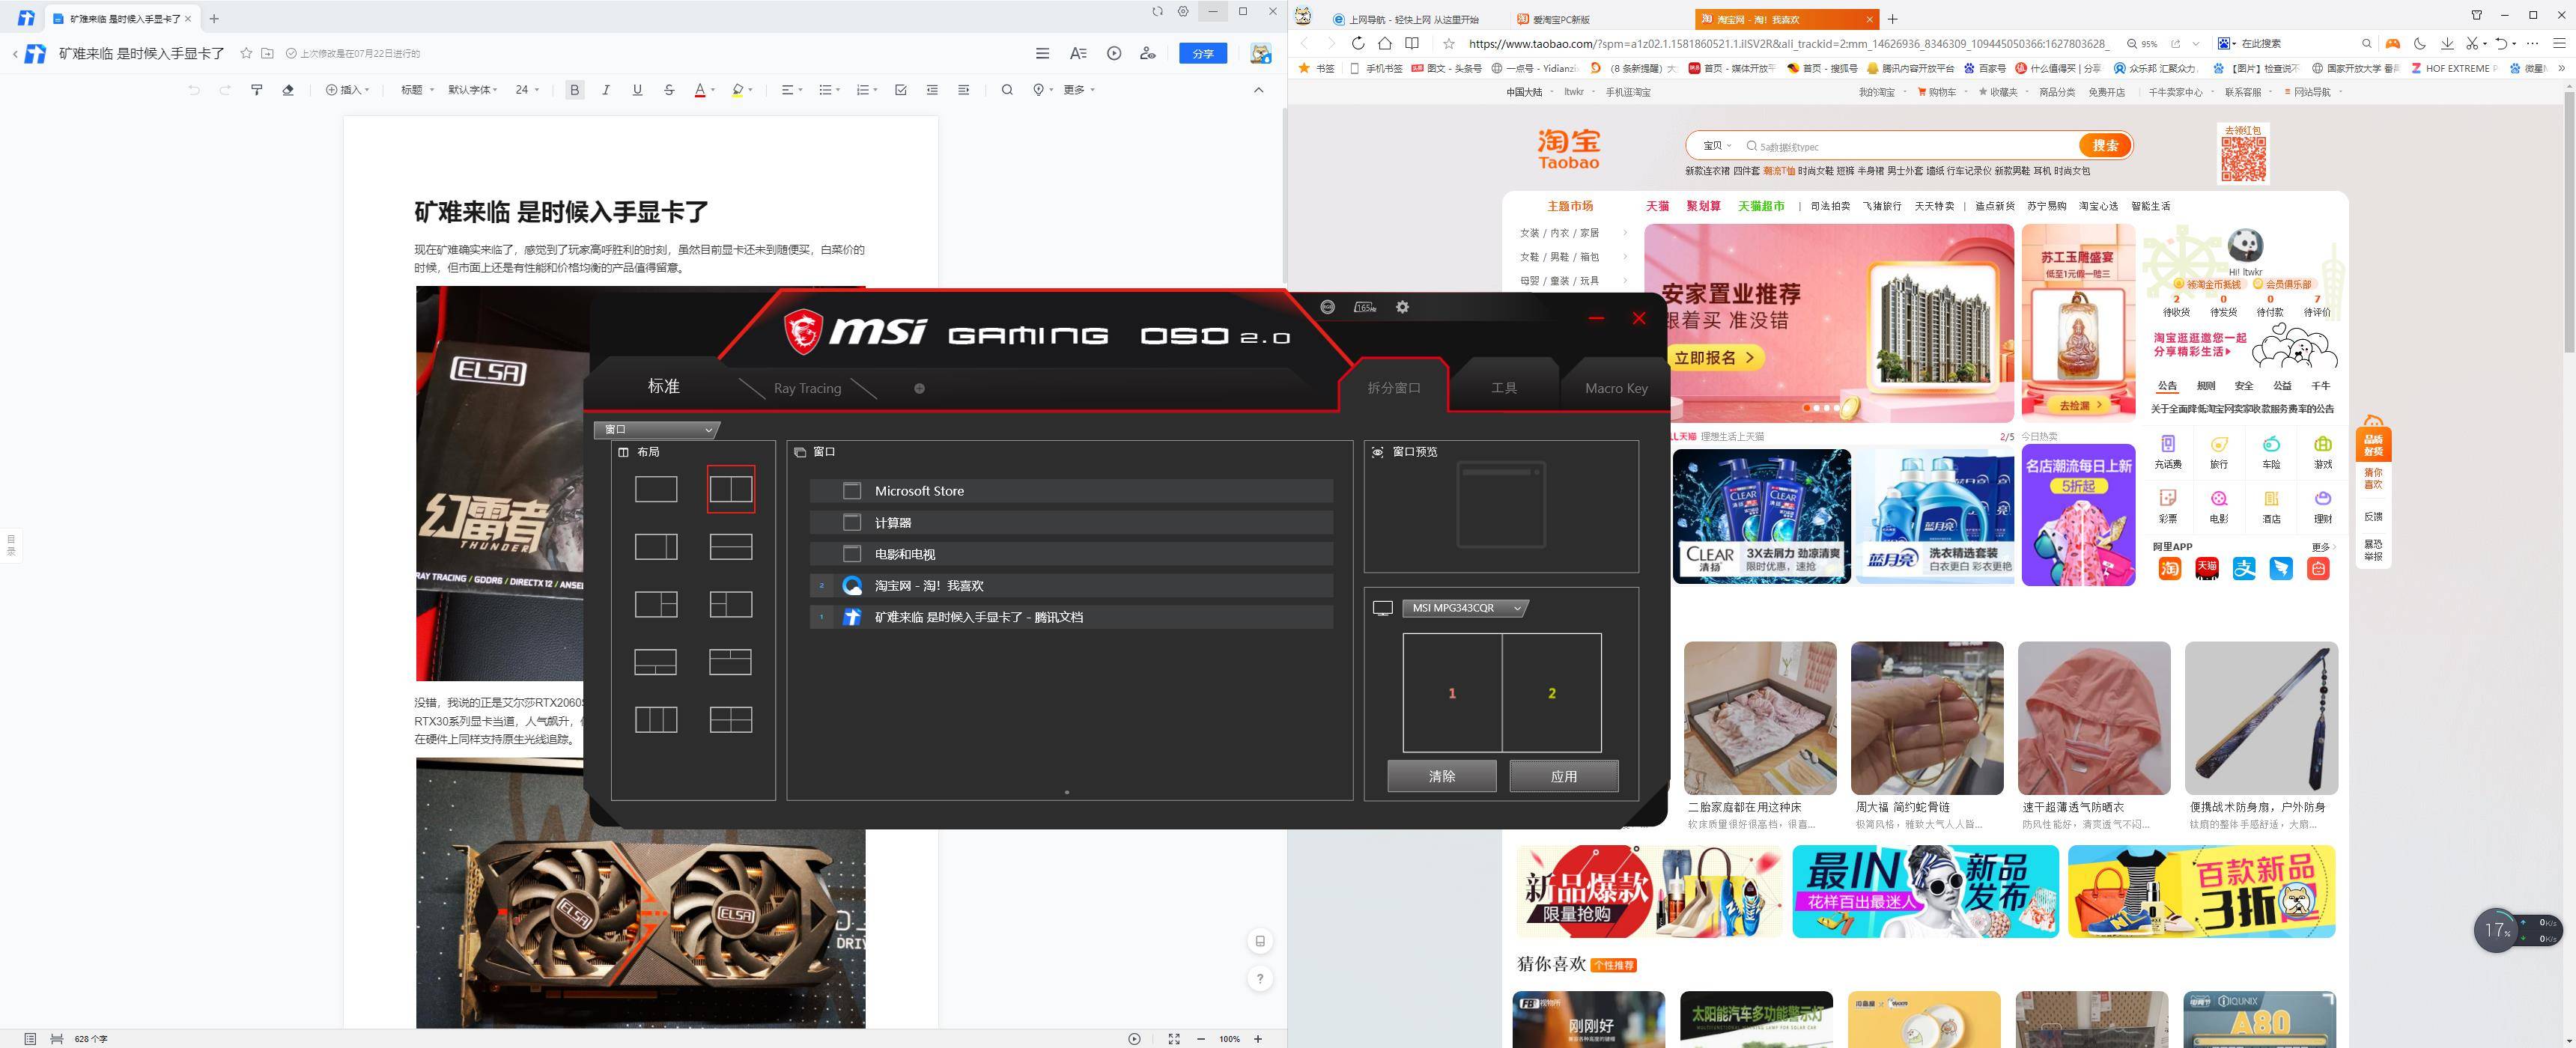Image resolution: width=2576 pixels, height=1048 pixels.
Task: Collapse the Tencent Docs toolbar with chevron
Action: (x=1259, y=90)
